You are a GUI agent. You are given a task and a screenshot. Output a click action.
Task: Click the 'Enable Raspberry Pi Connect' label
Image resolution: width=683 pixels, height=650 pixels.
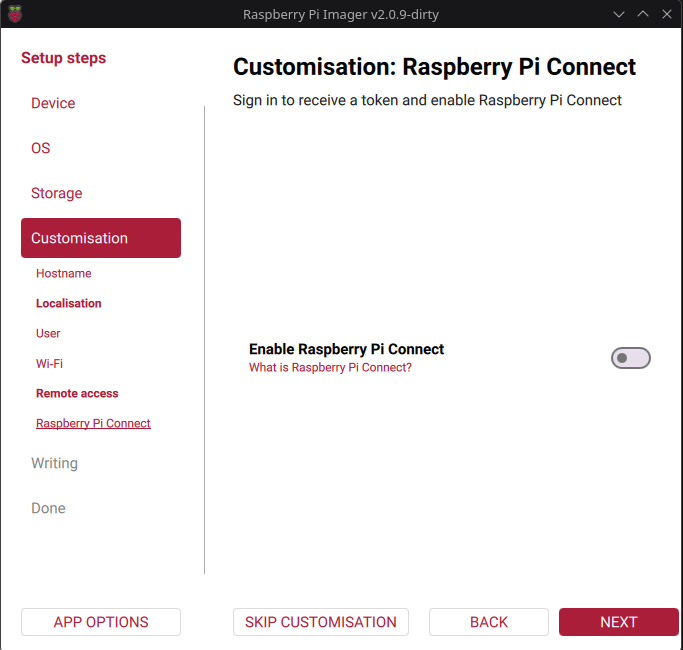346,349
